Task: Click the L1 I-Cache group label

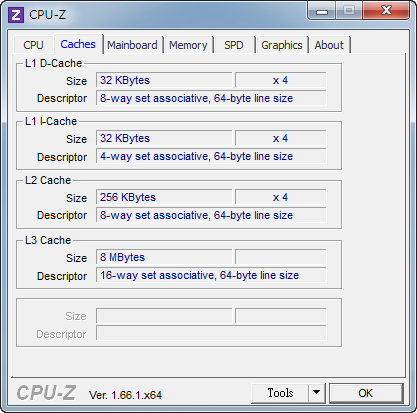Action: (x=51, y=121)
